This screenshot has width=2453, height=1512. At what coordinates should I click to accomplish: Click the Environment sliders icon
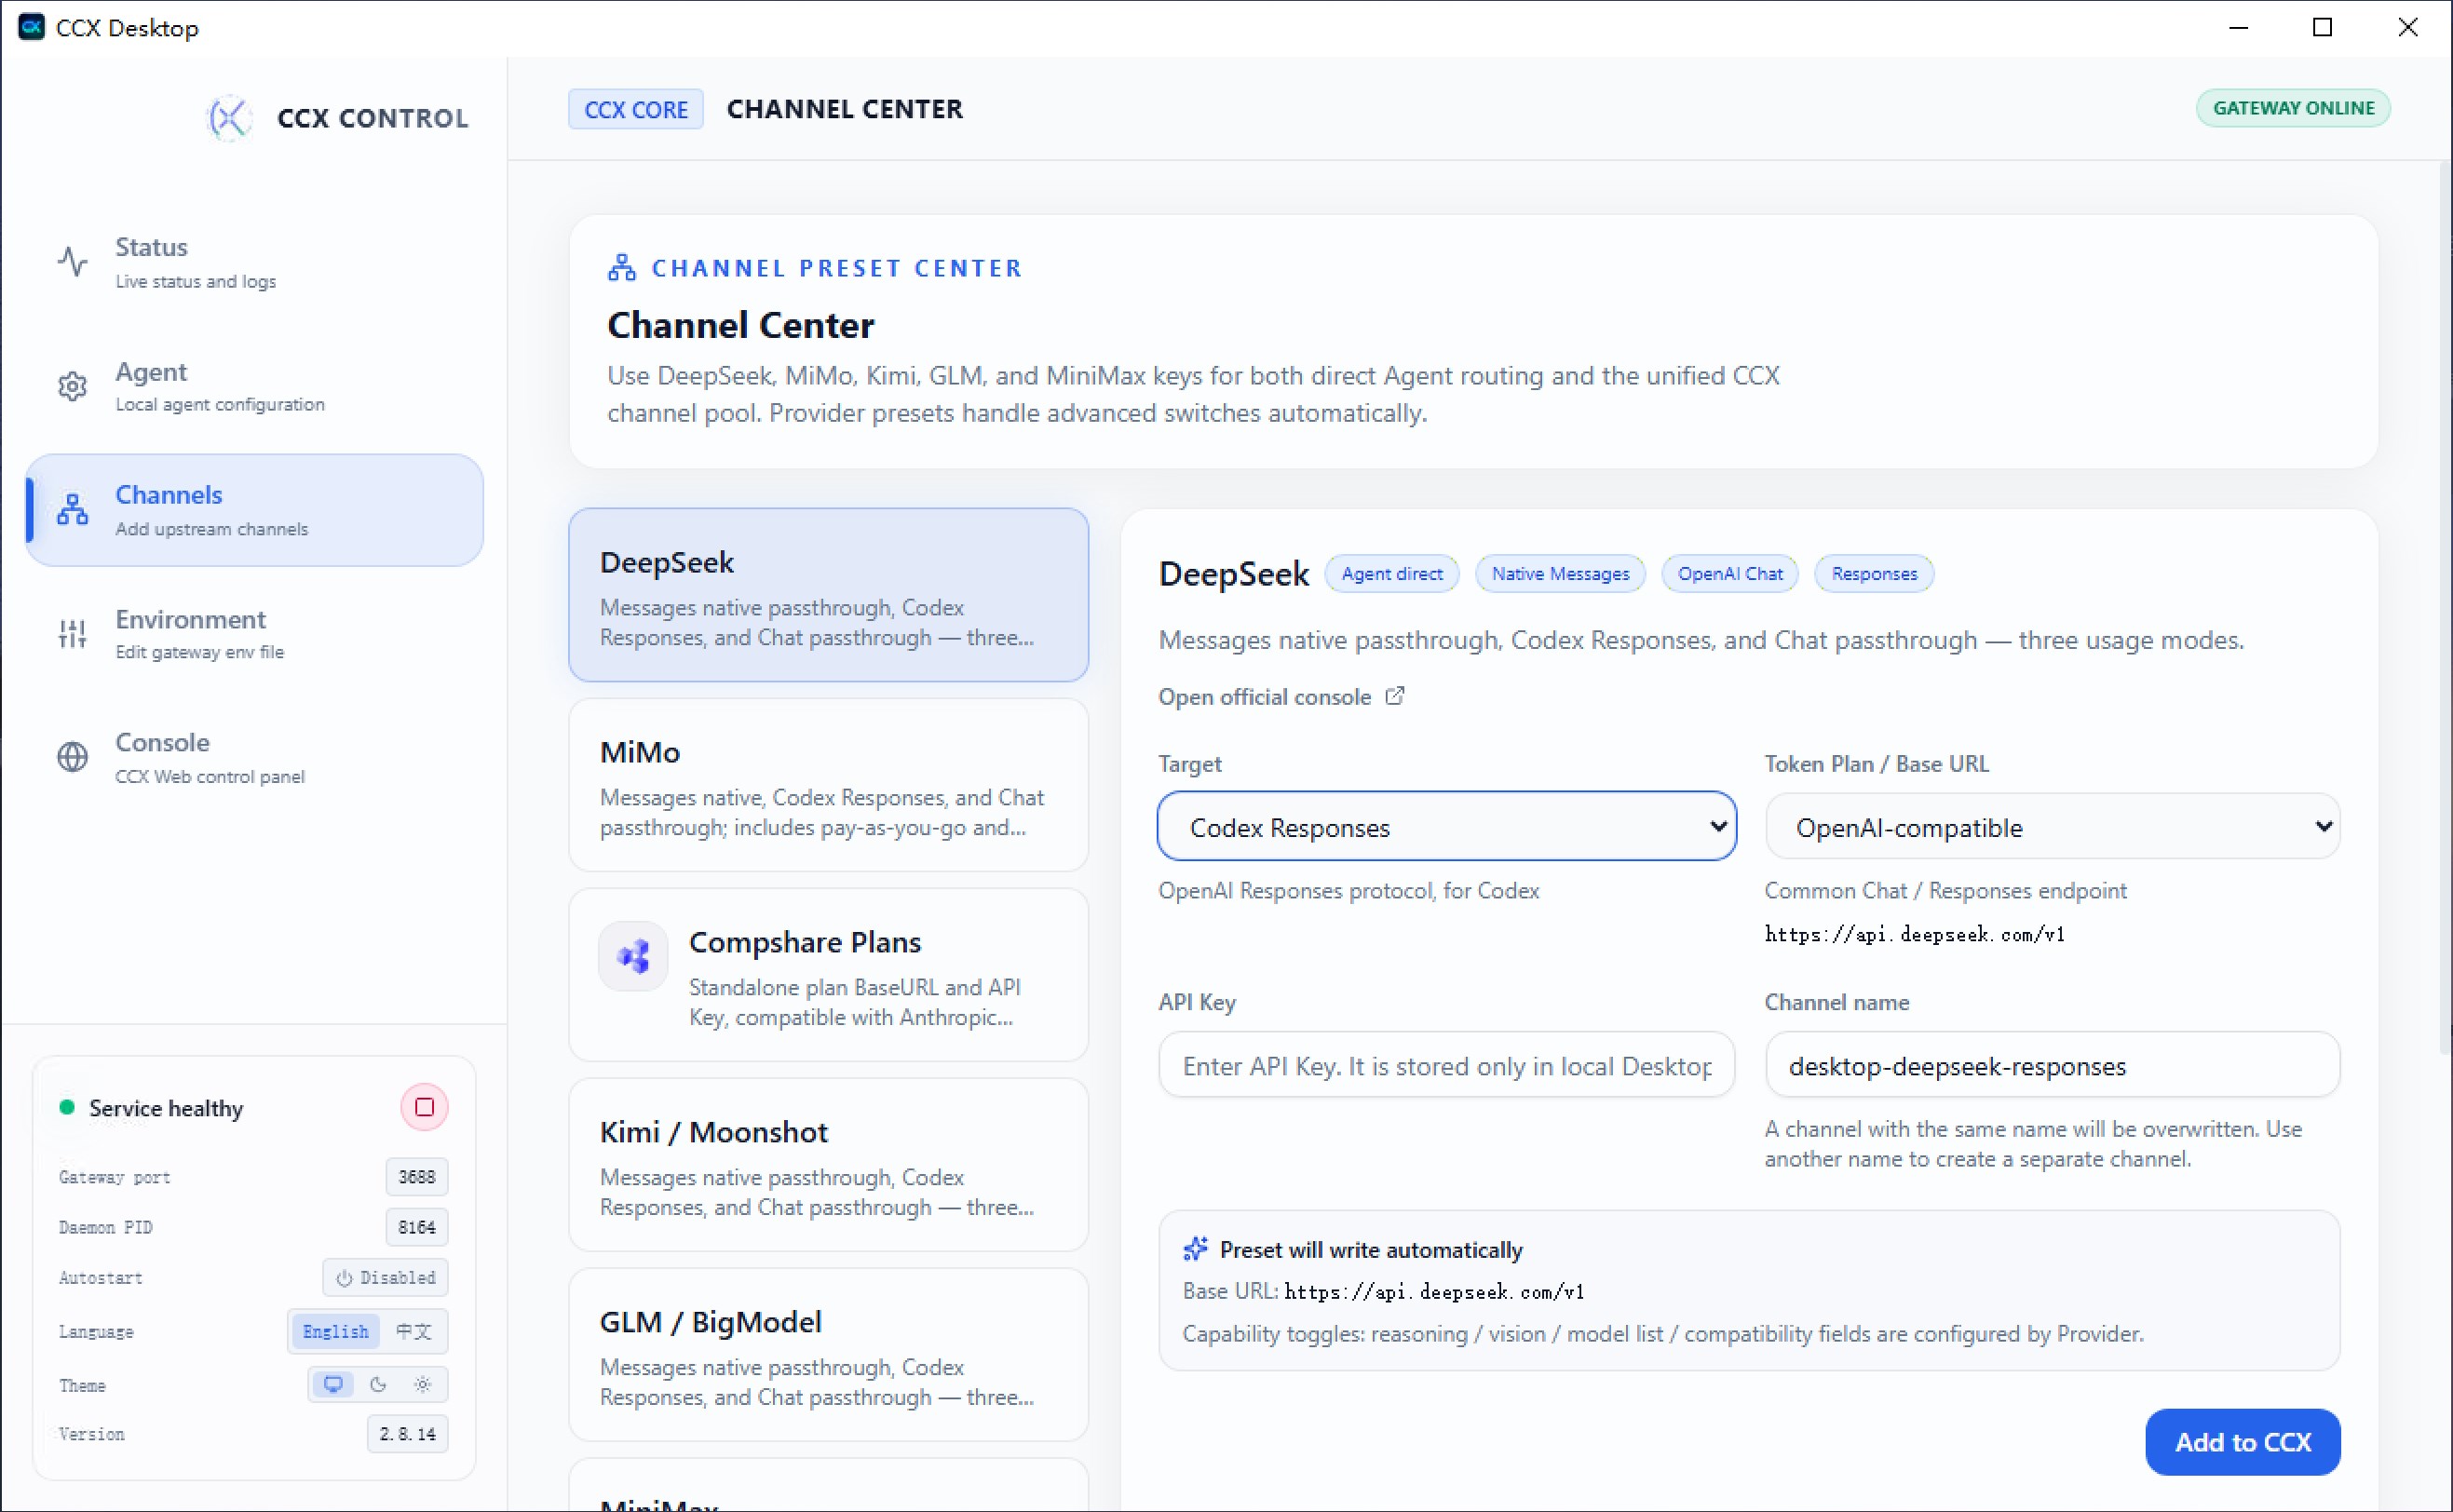72,633
